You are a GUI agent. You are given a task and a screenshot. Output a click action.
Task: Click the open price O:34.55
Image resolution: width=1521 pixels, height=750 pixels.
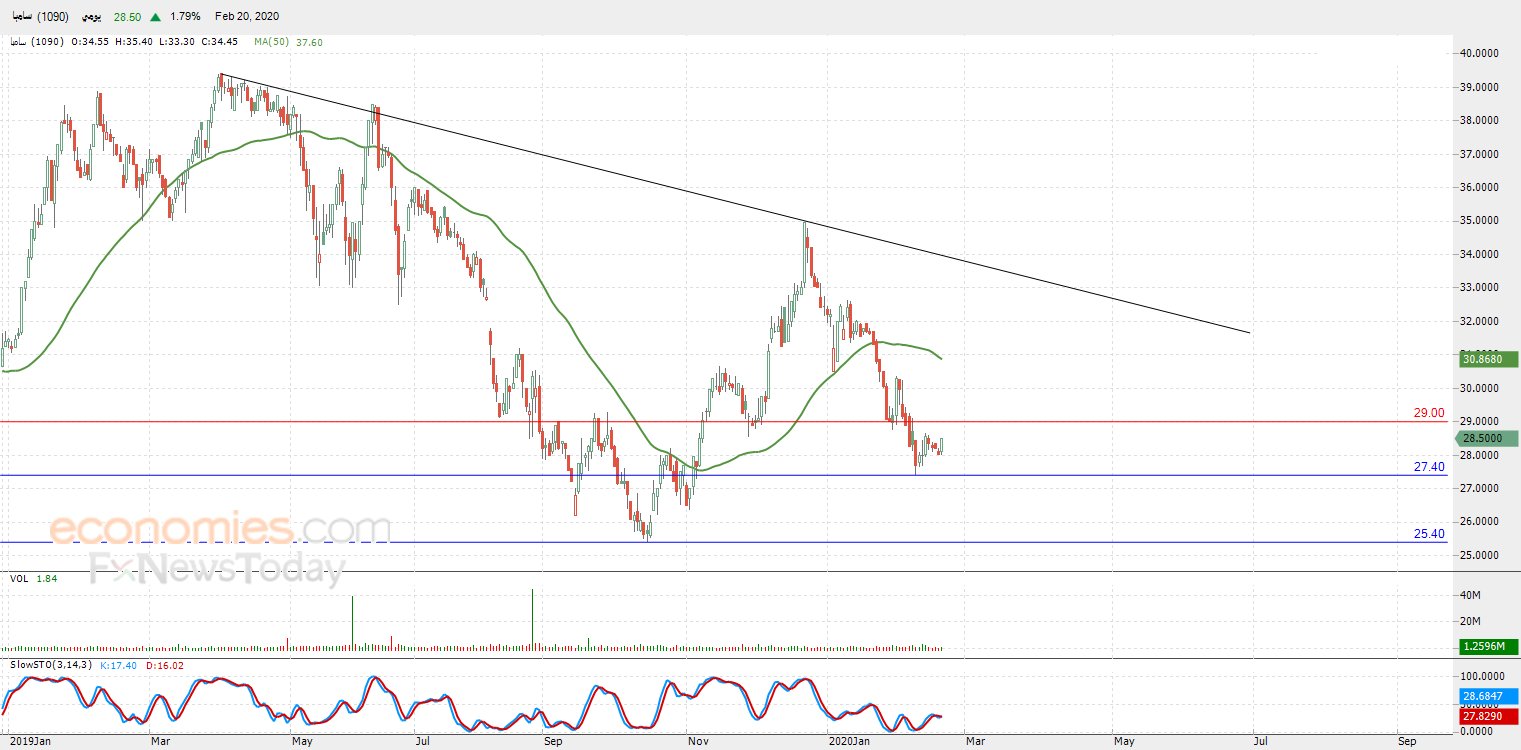pos(89,42)
